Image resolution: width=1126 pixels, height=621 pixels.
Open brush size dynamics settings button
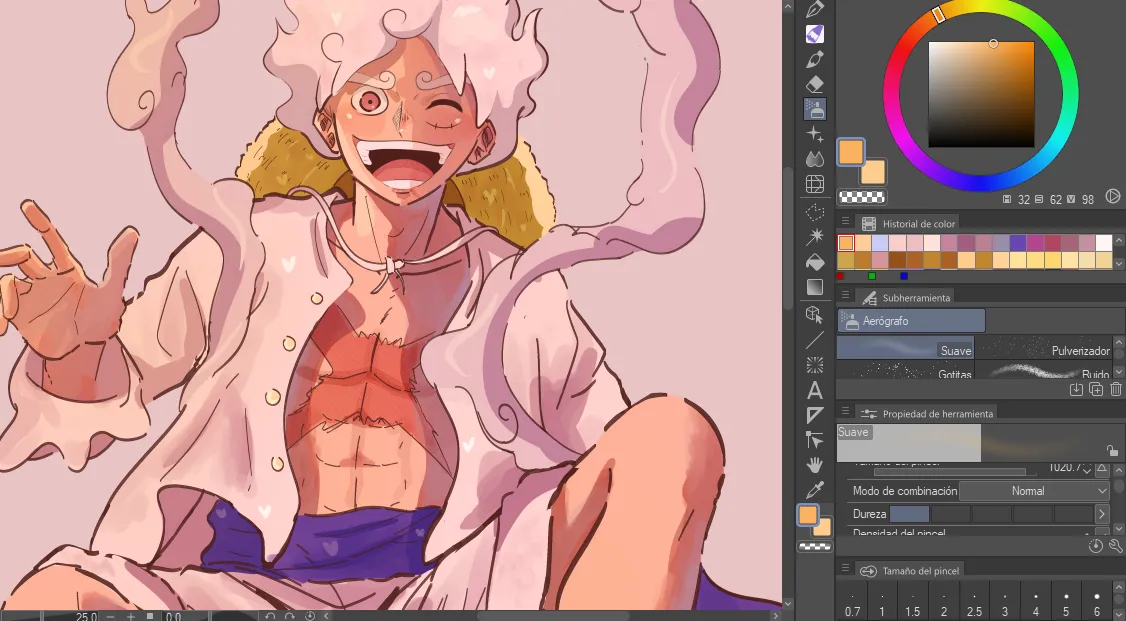1102,470
